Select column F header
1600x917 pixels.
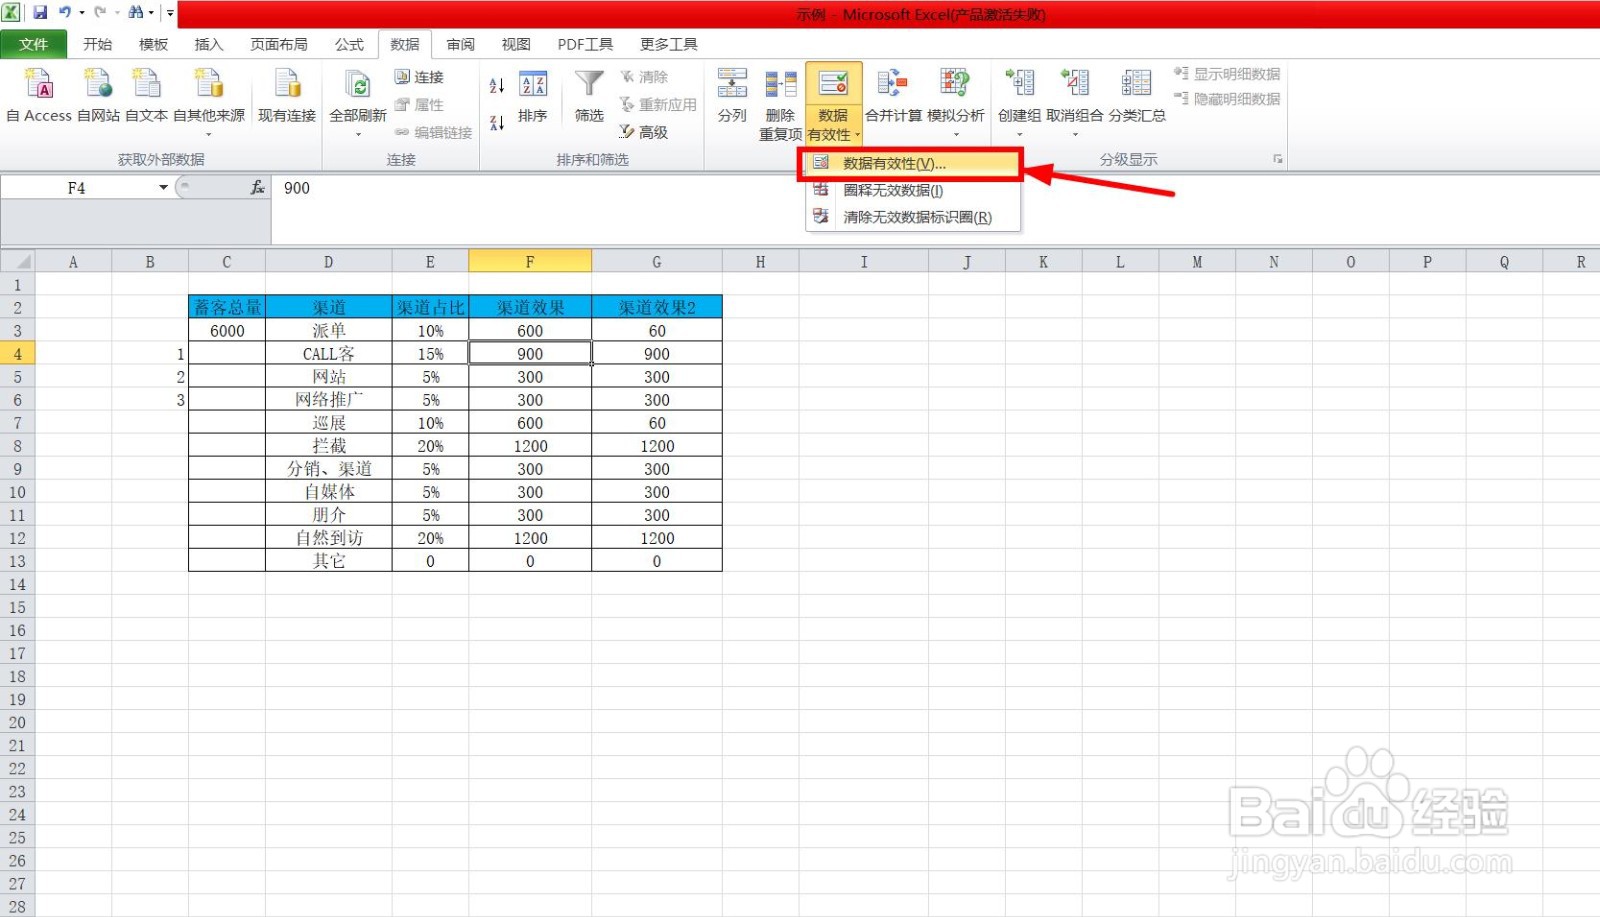[x=530, y=262]
